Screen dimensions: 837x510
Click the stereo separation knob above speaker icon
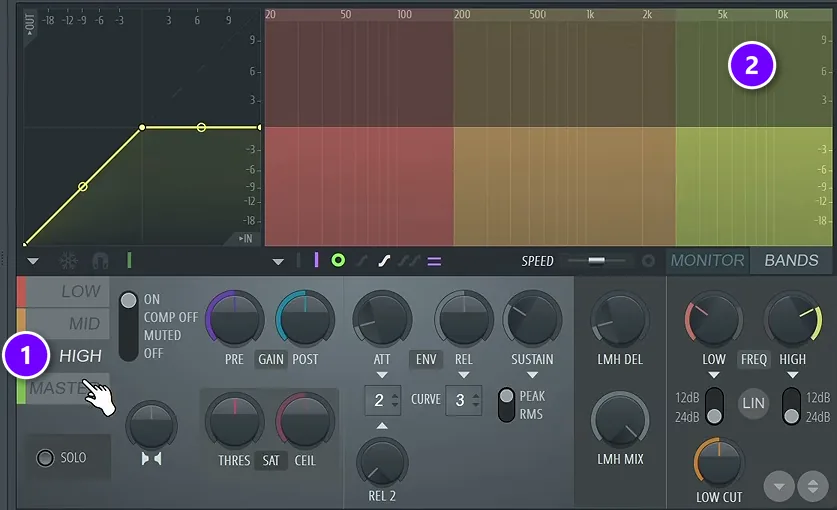click(x=152, y=426)
